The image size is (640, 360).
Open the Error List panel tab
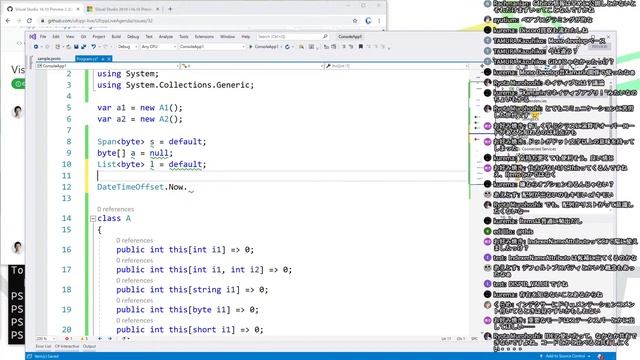(x=43, y=347)
